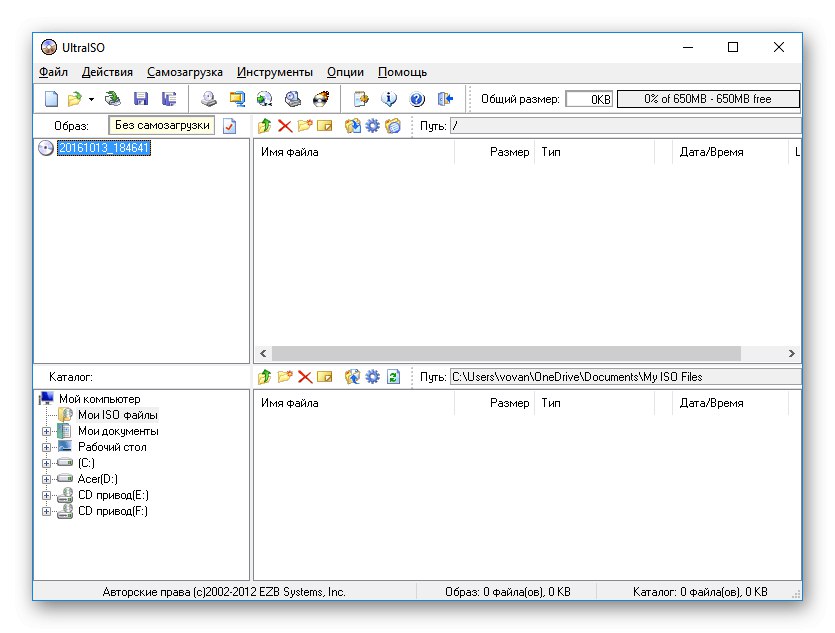
Task: Expand the Open button dropdown arrow
Action: [x=92, y=100]
